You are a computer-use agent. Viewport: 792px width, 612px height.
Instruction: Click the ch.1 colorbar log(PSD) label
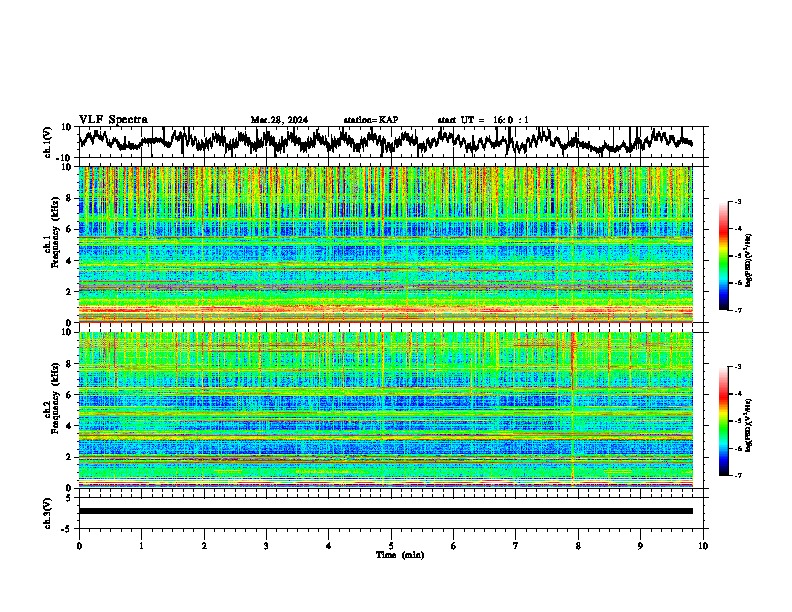pyautogui.click(x=748, y=260)
